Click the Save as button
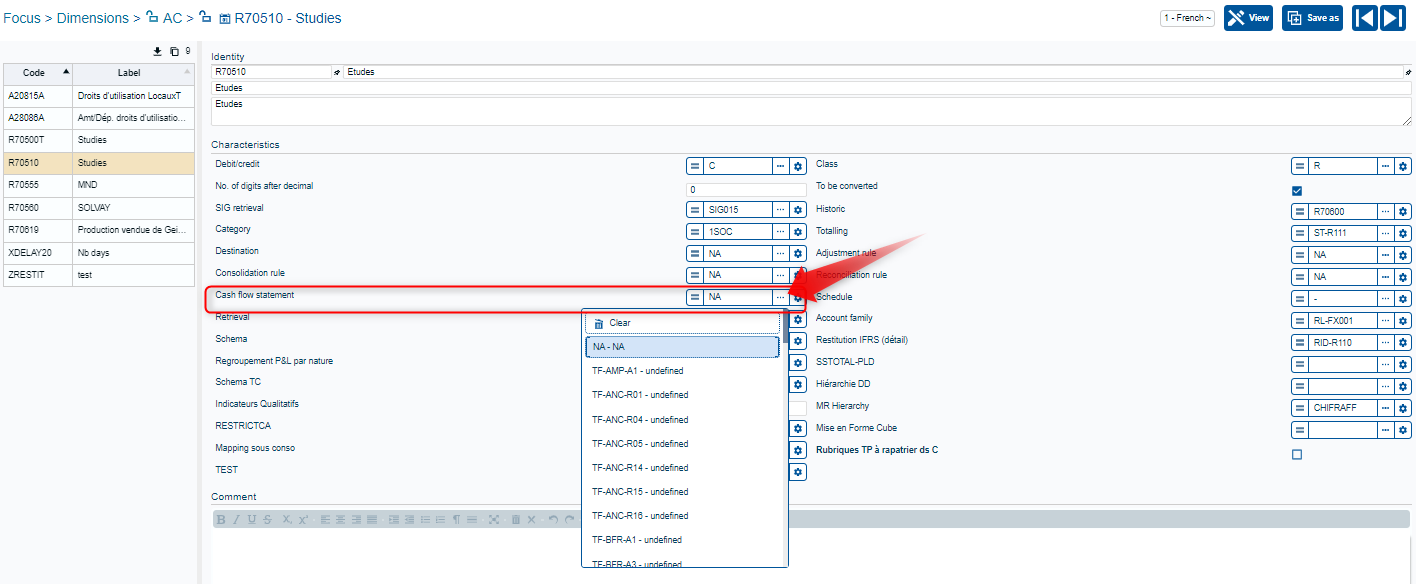Viewport: 1416px width, 584px height. tap(1312, 18)
